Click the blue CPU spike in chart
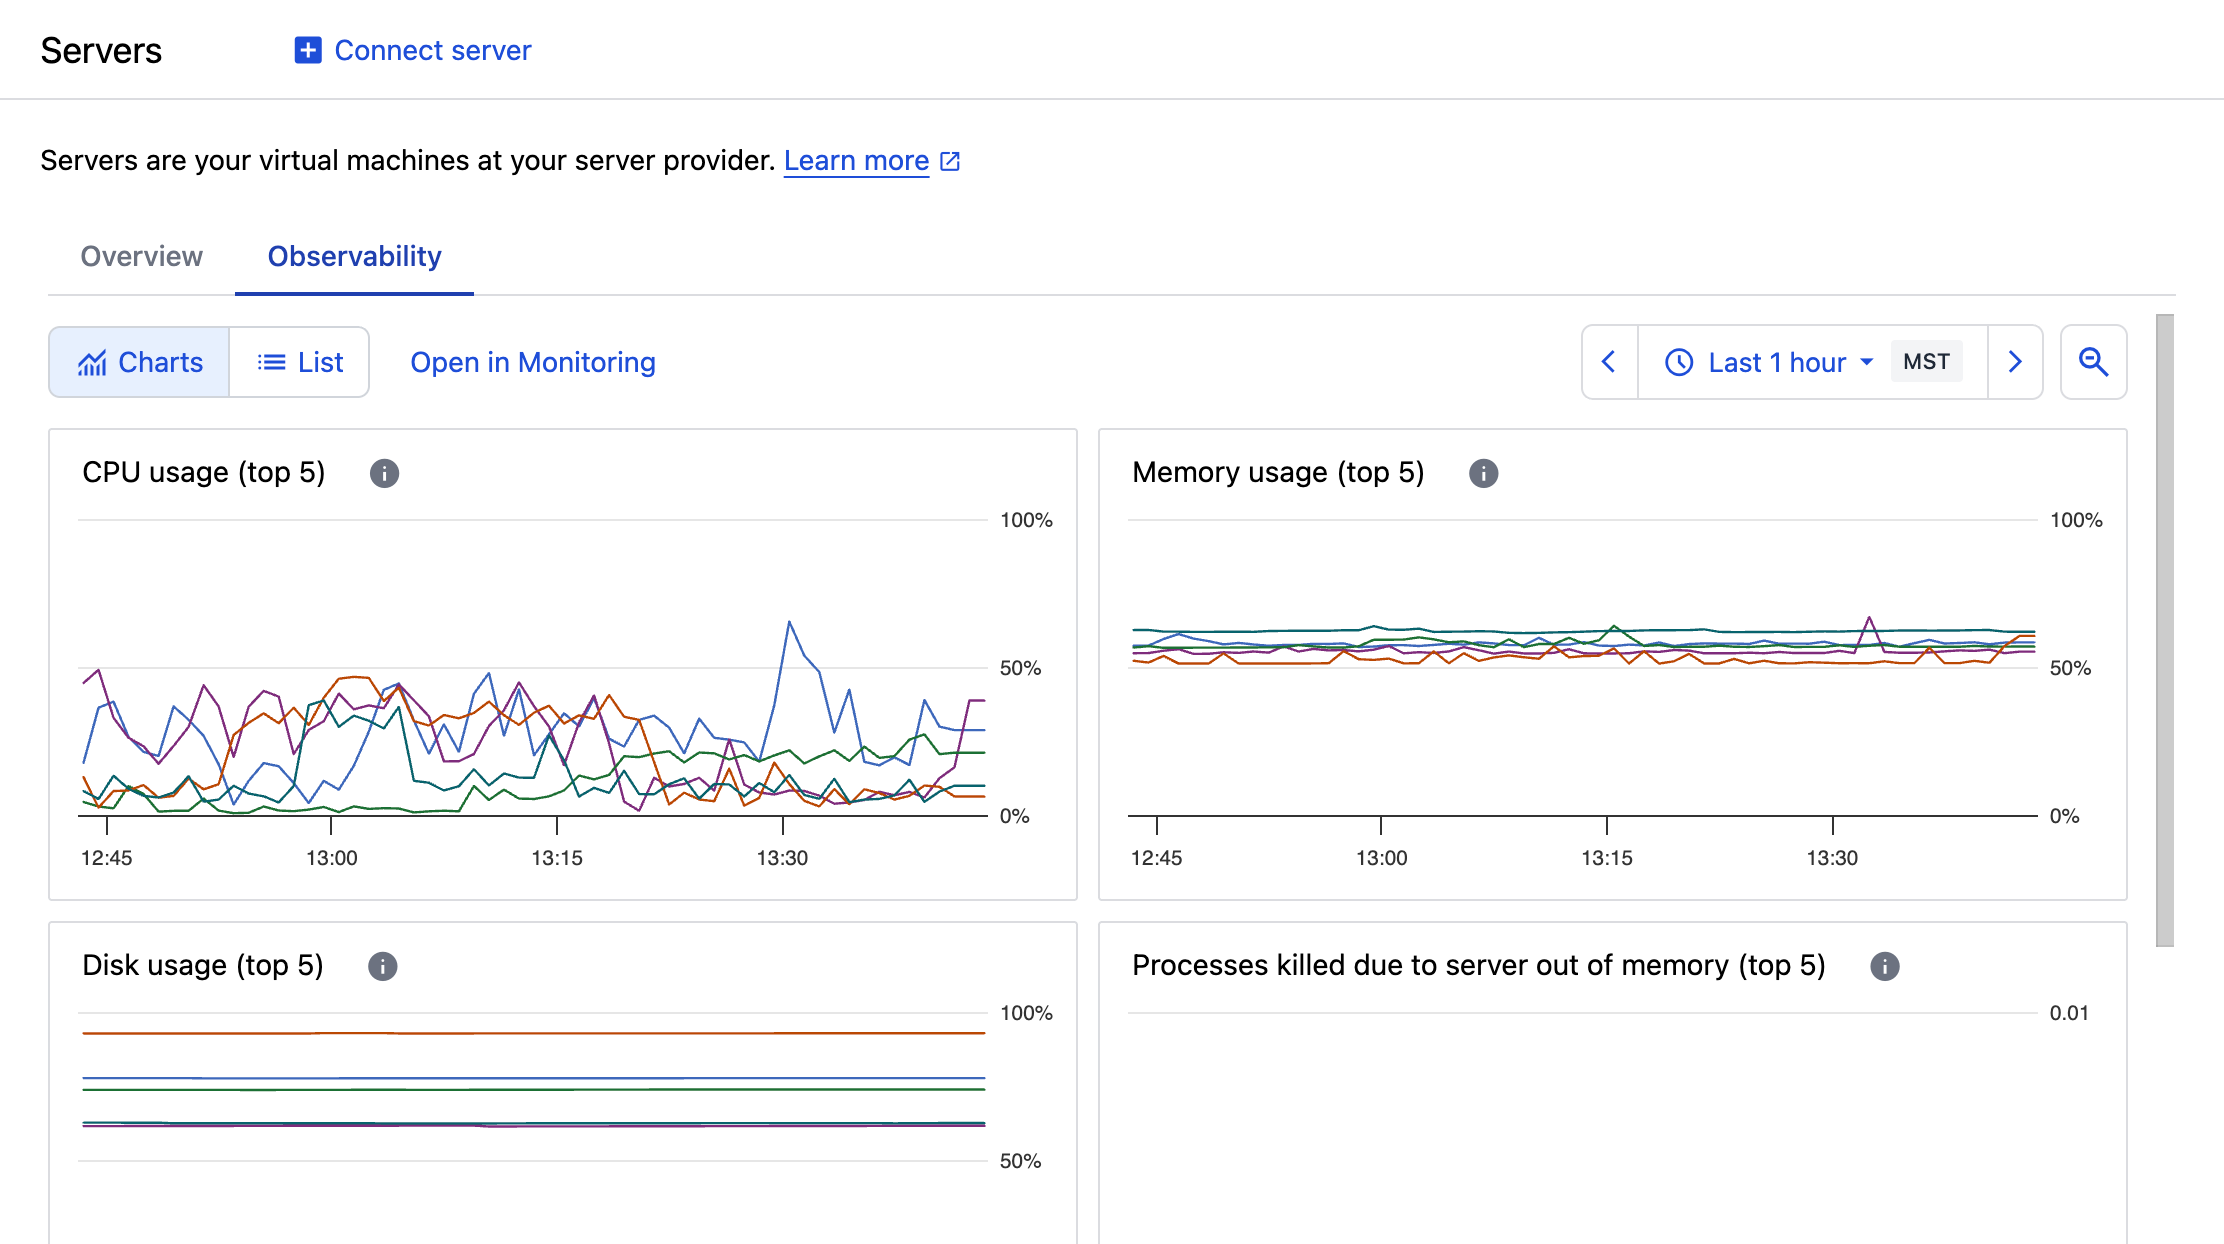Viewport: 2224px width, 1244px height. coord(789,624)
